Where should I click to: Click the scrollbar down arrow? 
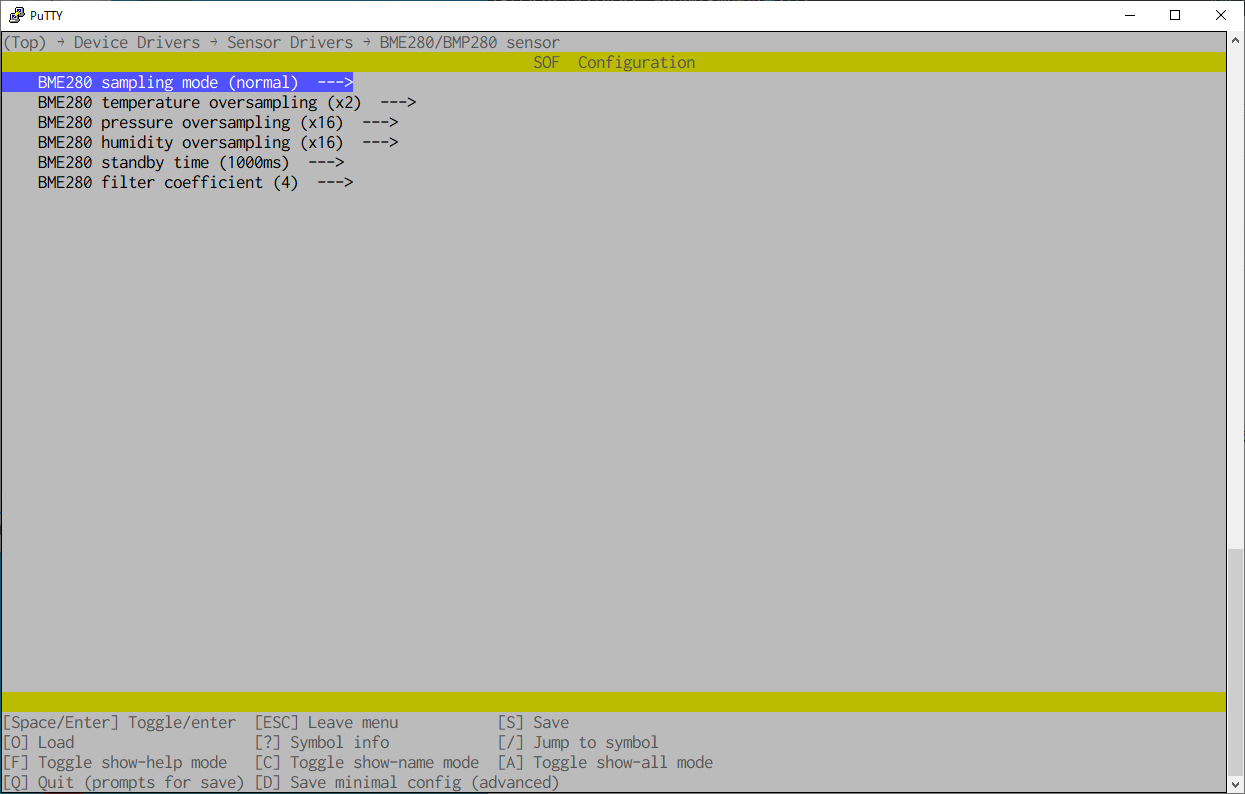1236,784
